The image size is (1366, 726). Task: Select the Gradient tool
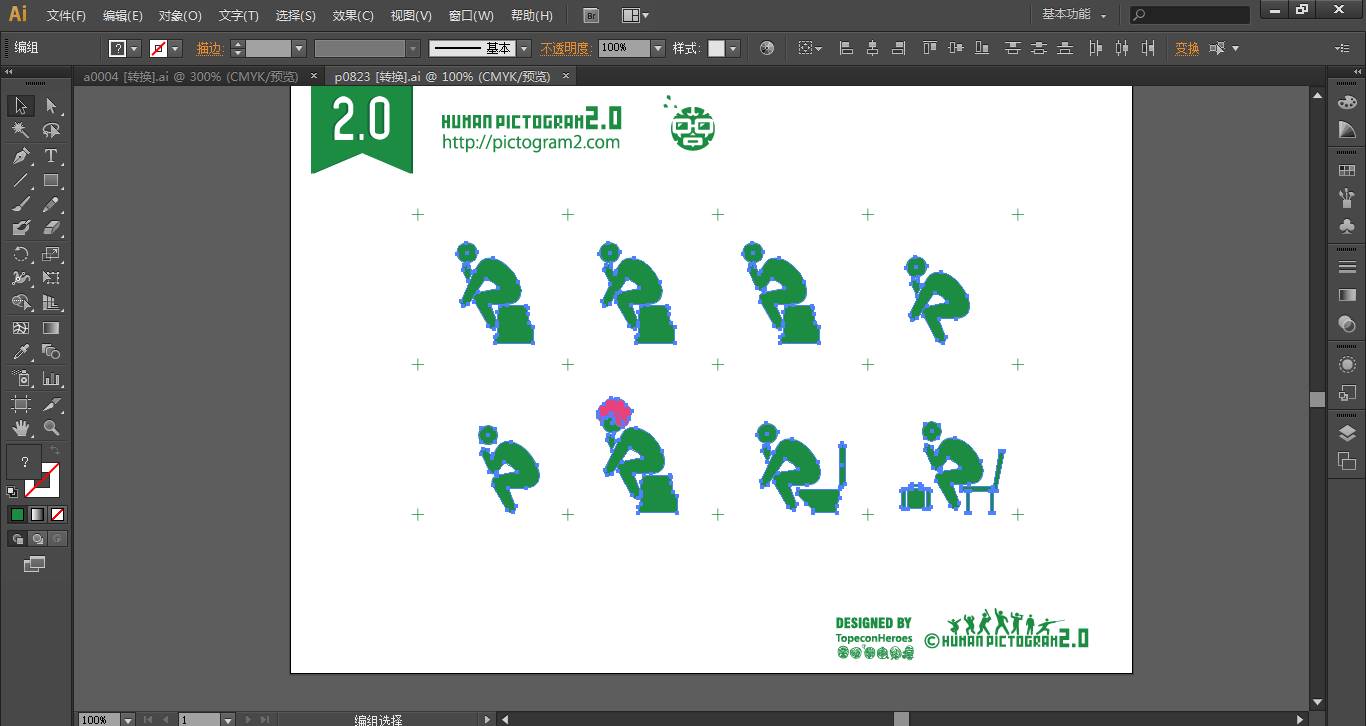coord(51,328)
